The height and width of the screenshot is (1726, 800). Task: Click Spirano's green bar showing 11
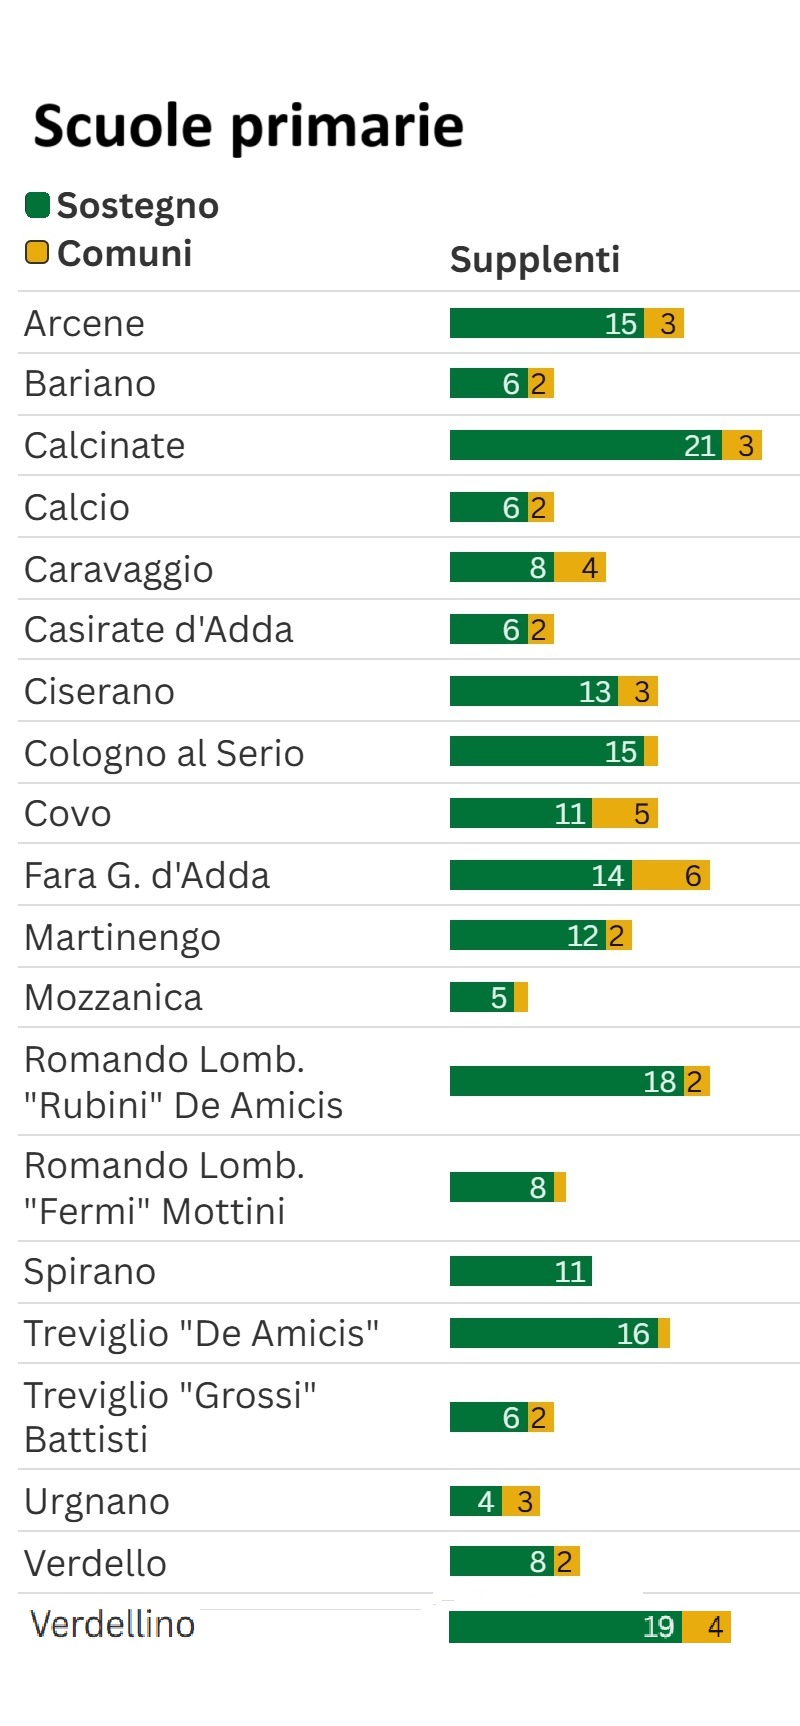[520, 1271]
